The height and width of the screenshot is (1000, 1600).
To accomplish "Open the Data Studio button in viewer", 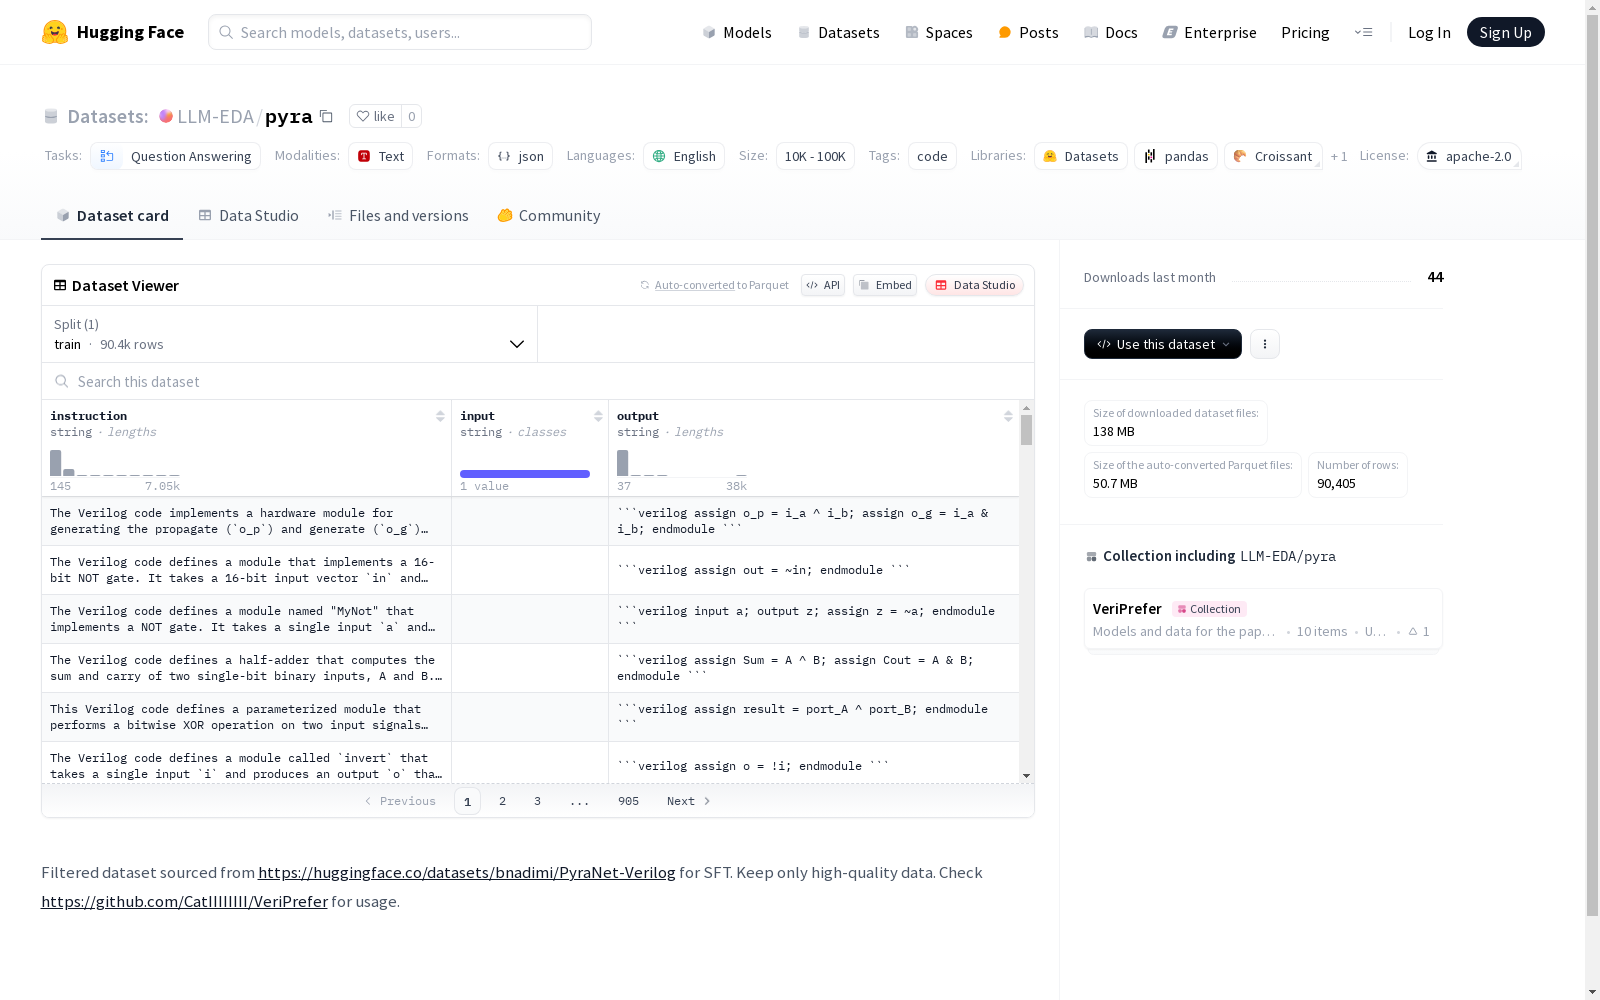I will 975,285.
